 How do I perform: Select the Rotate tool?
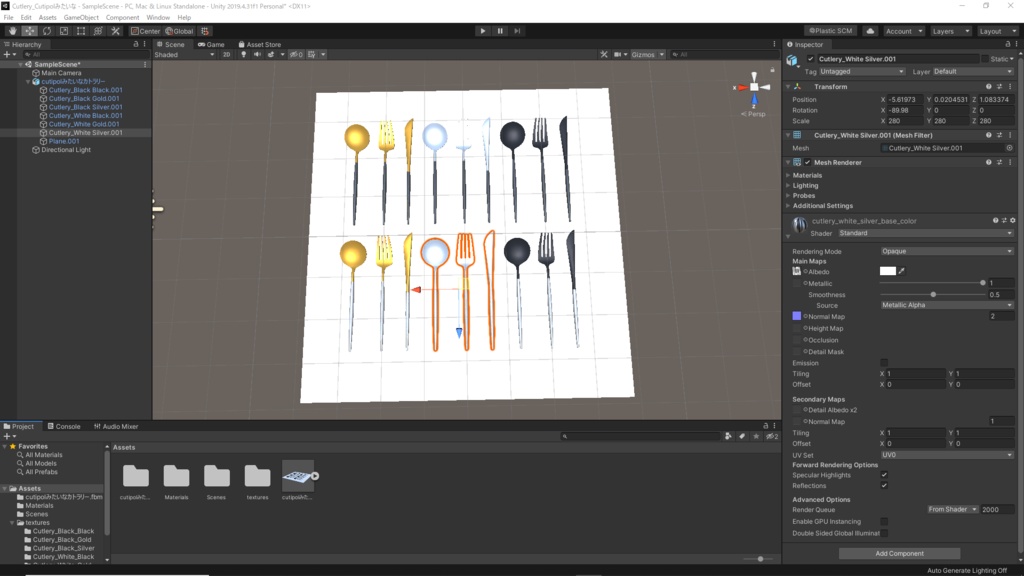[x=46, y=31]
